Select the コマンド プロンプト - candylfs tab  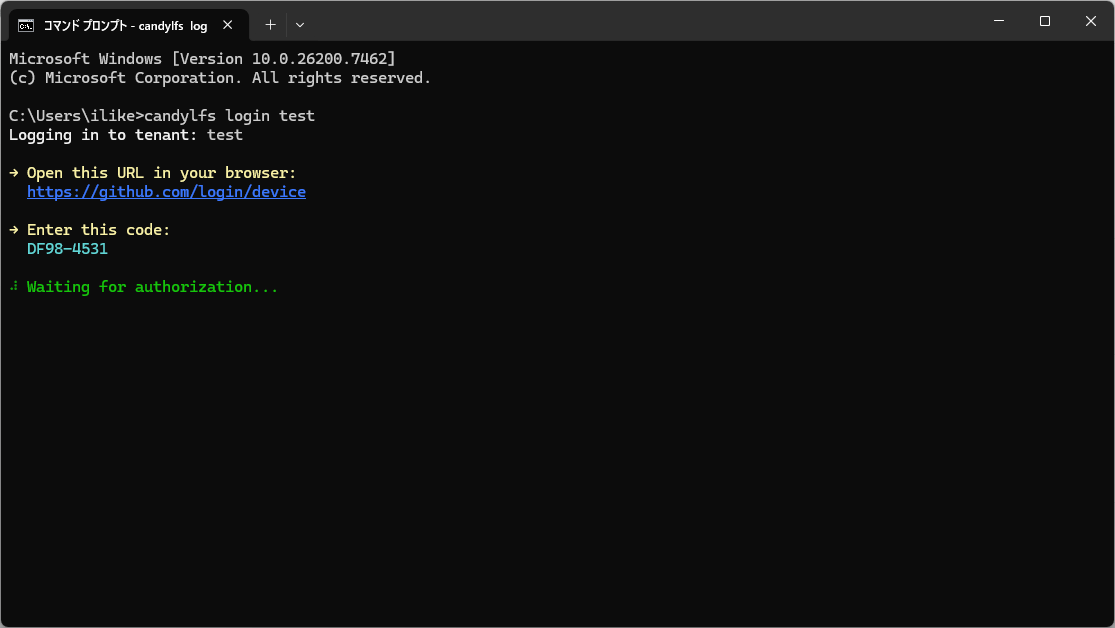125,25
